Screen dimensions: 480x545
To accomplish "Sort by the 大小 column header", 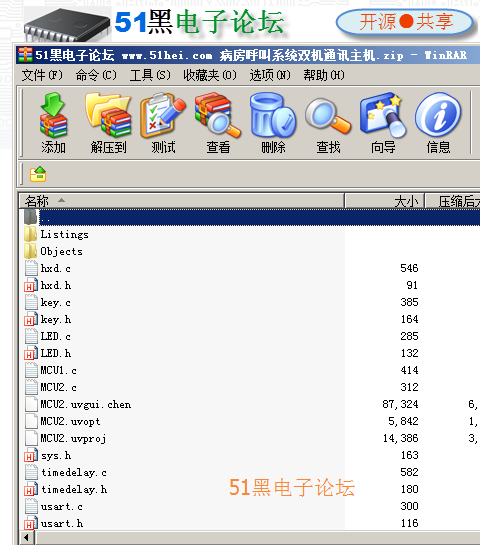I will pyautogui.click(x=384, y=201).
